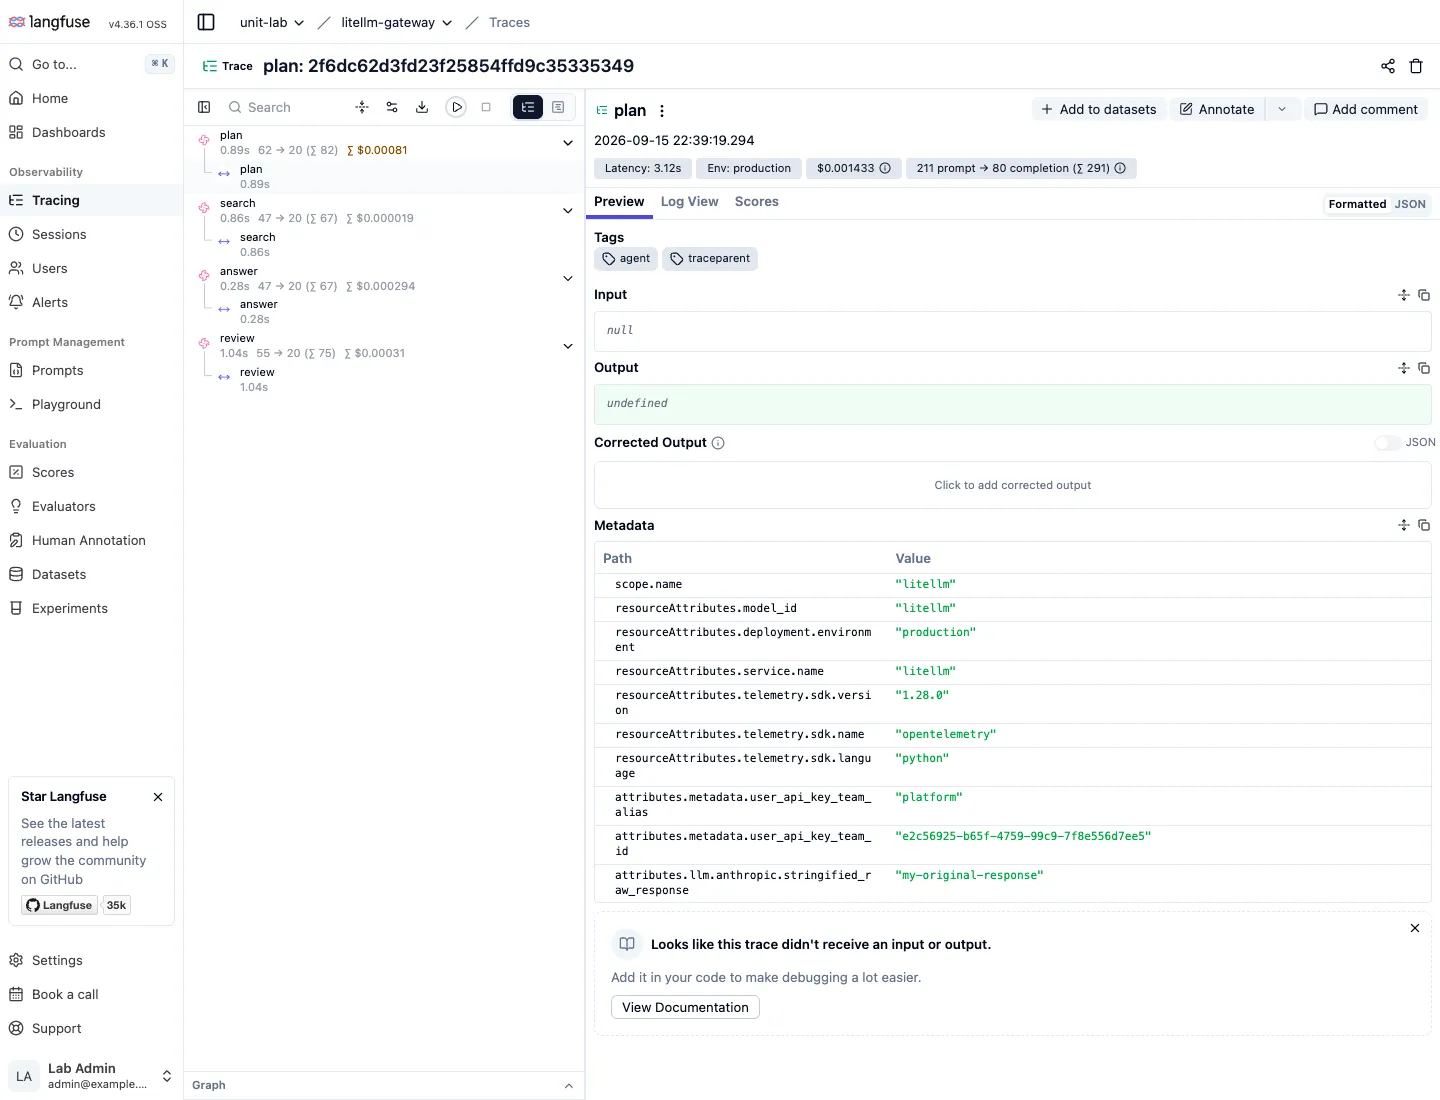Download trace data icon
The width and height of the screenshot is (1440, 1100).
[422, 107]
